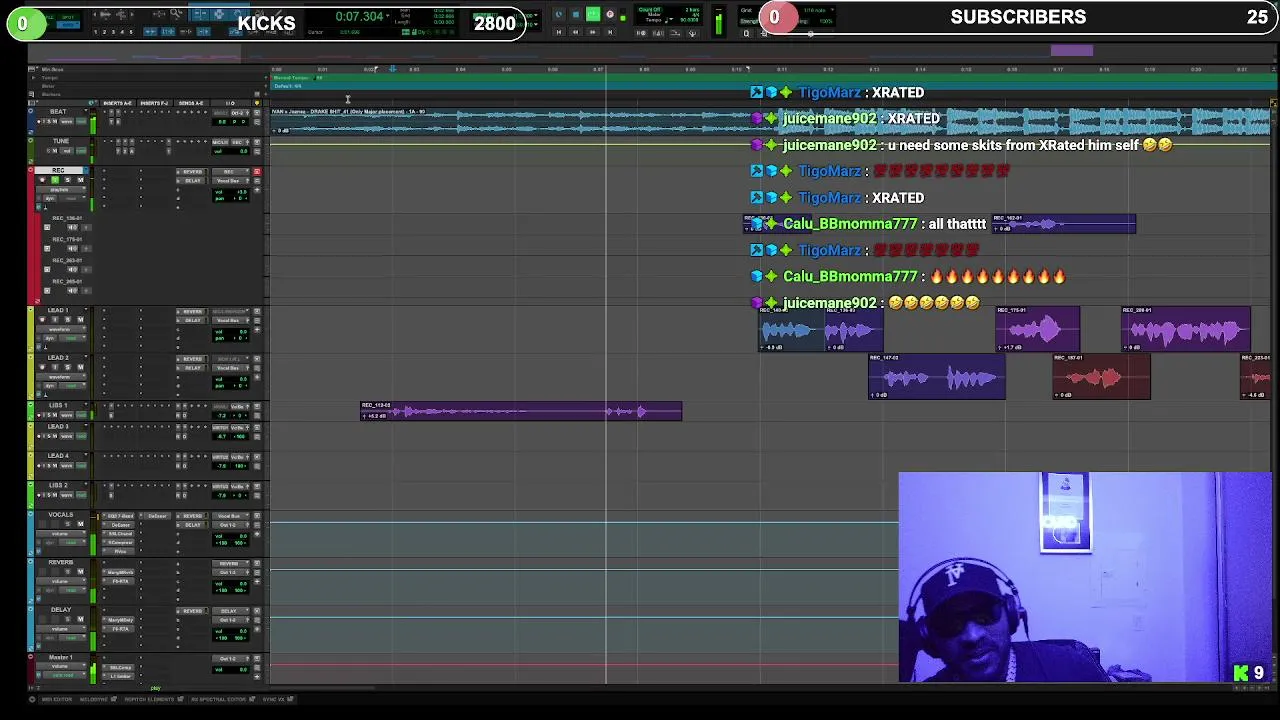Click the Rewind transport button
The image size is (1280, 720).
tap(575, 32)
